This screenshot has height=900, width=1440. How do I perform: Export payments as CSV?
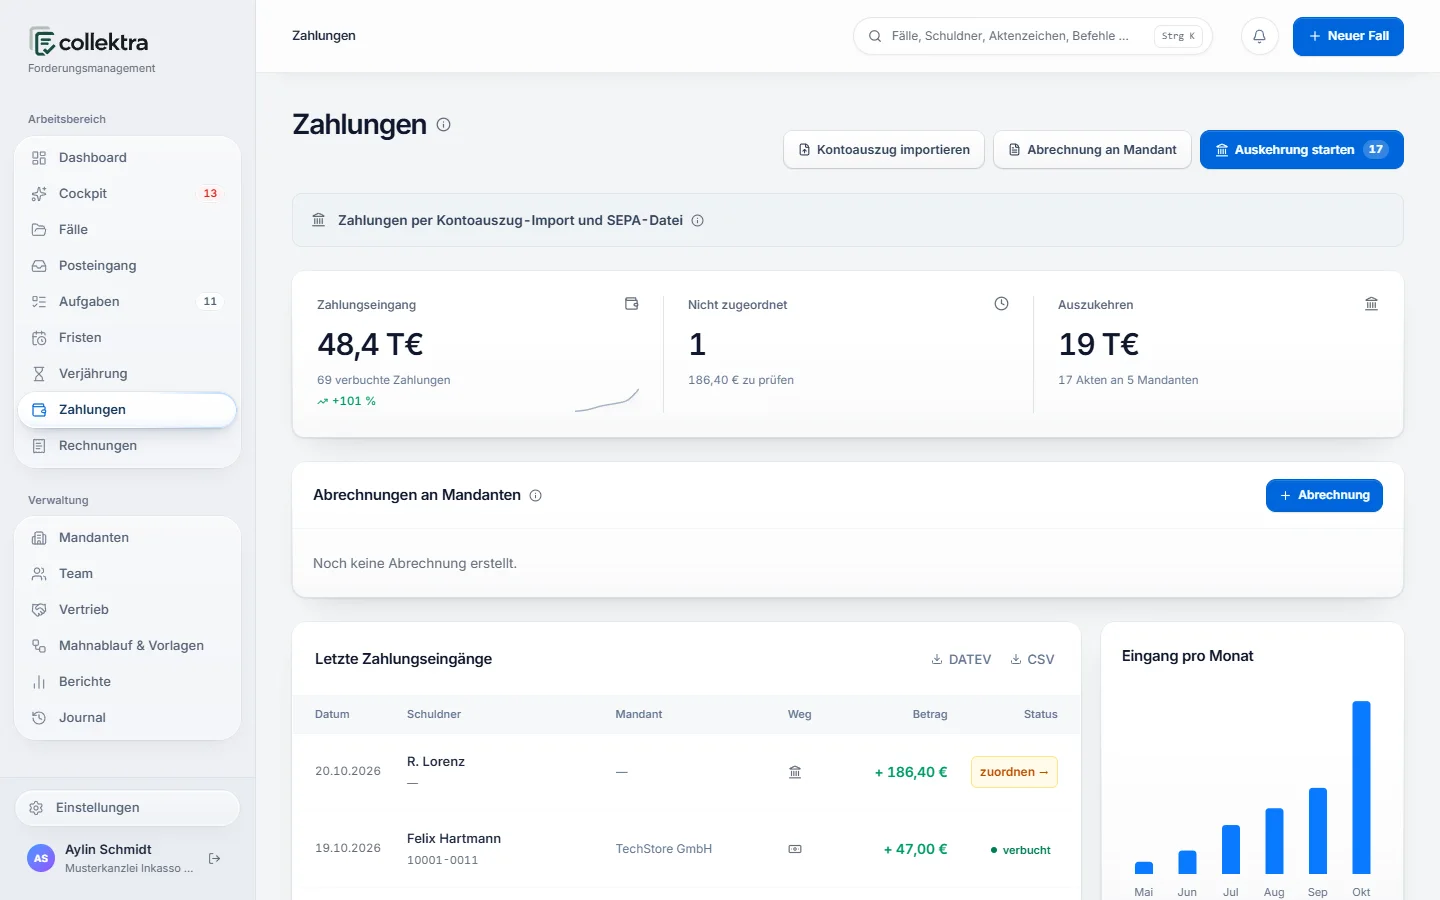pyautogui.click(x=1032, y=660)
